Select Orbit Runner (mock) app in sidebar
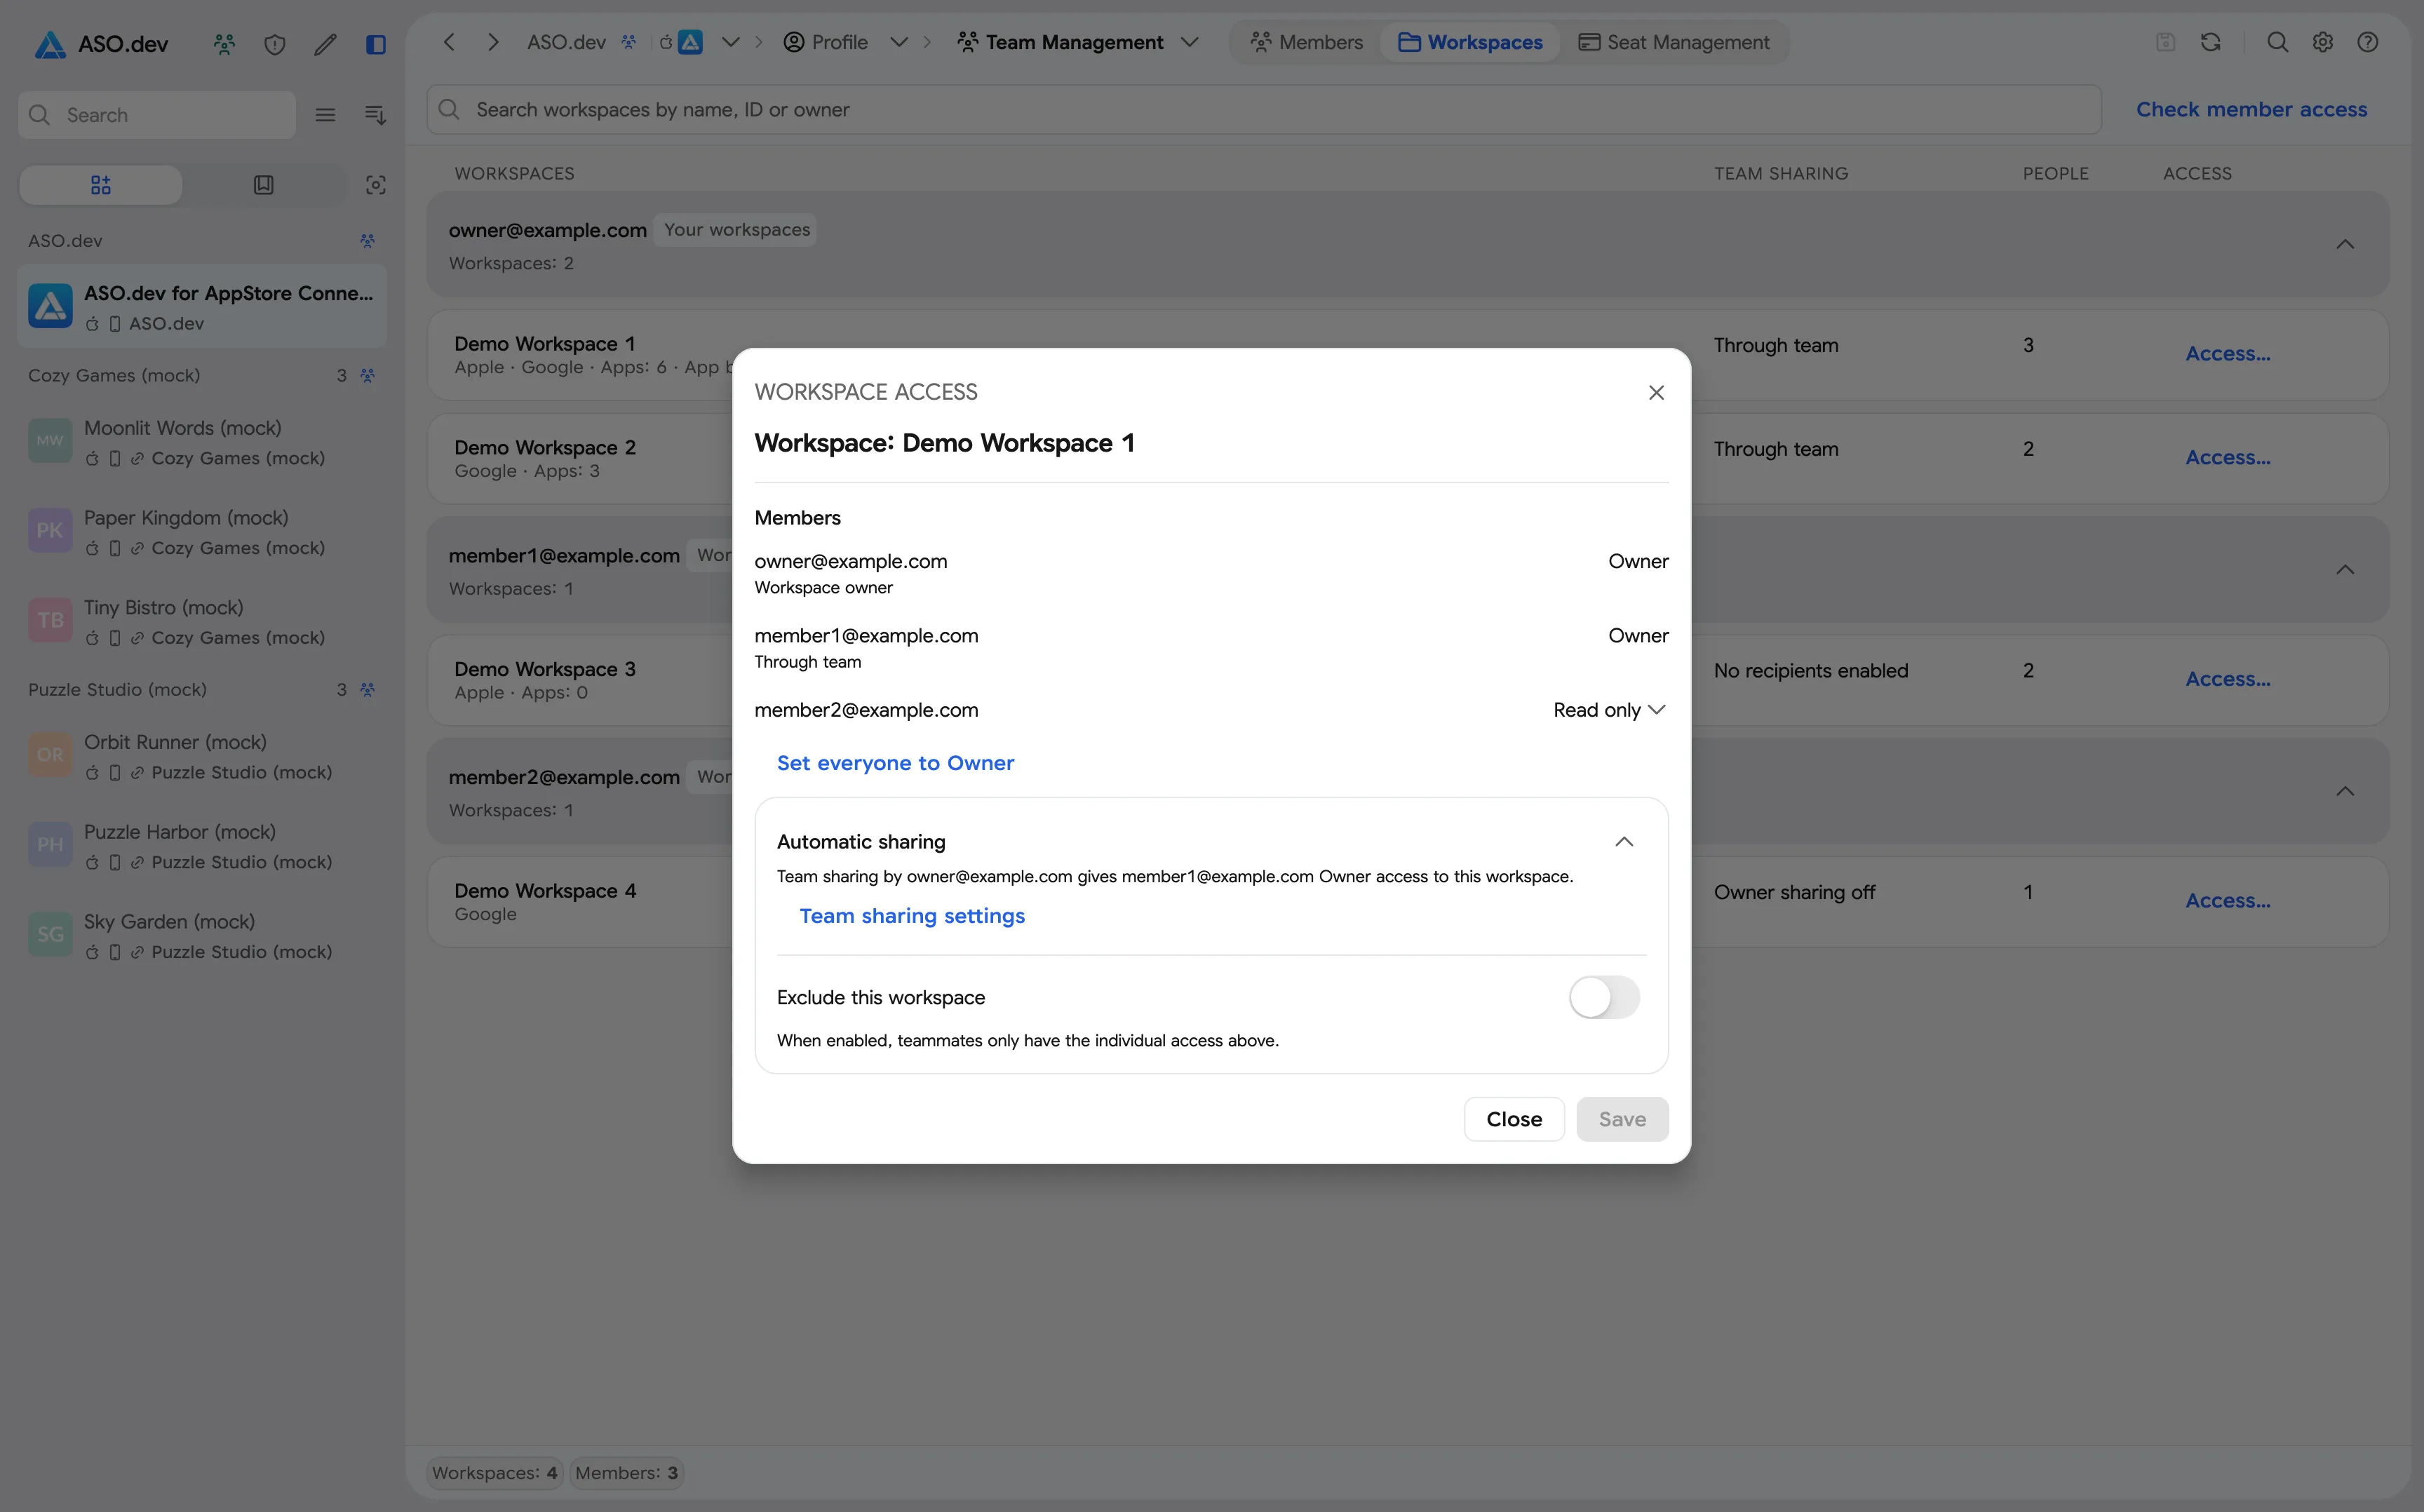Viewport: 2424px width, 1512px height. (x=202, y=756)
